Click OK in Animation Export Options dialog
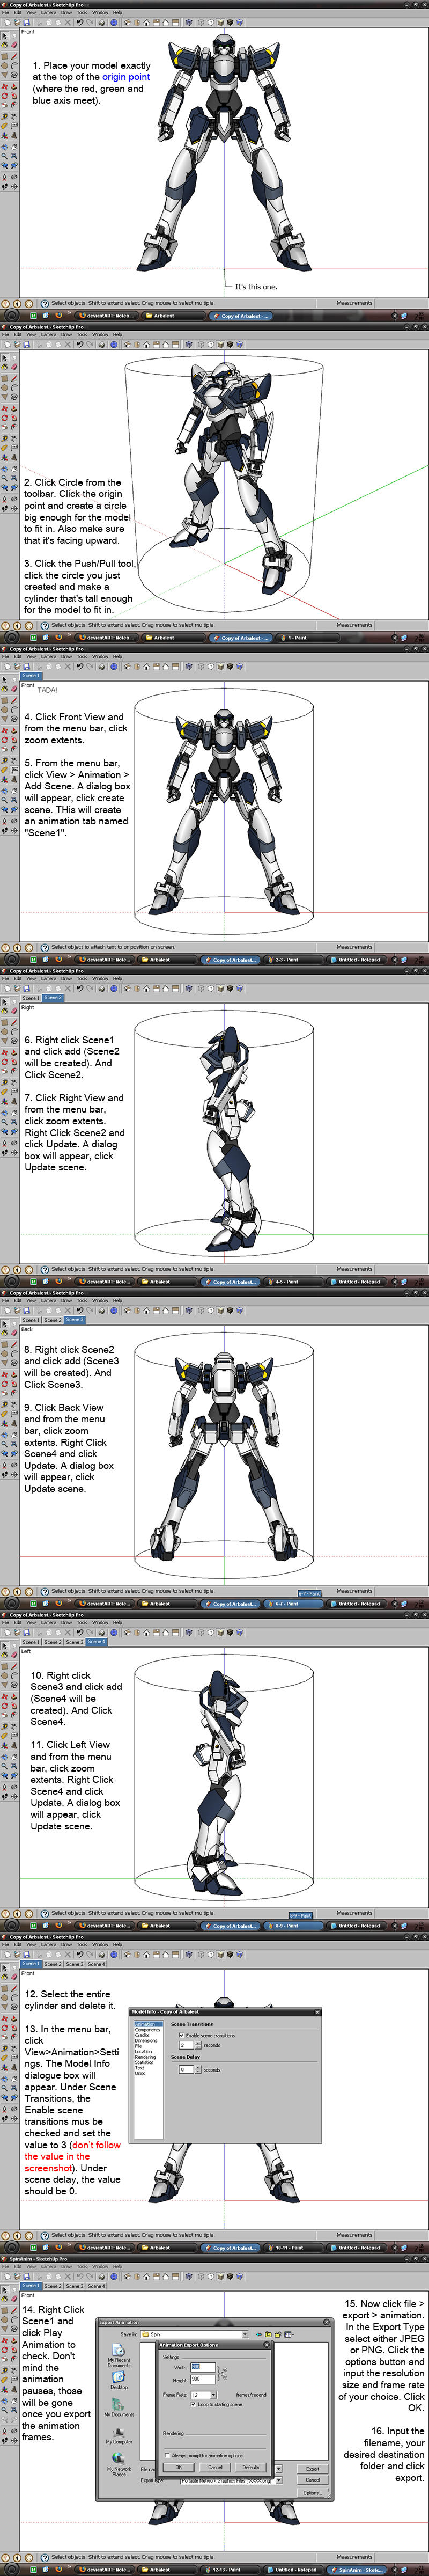The image size is (429, 2576). coord(178,2467)
